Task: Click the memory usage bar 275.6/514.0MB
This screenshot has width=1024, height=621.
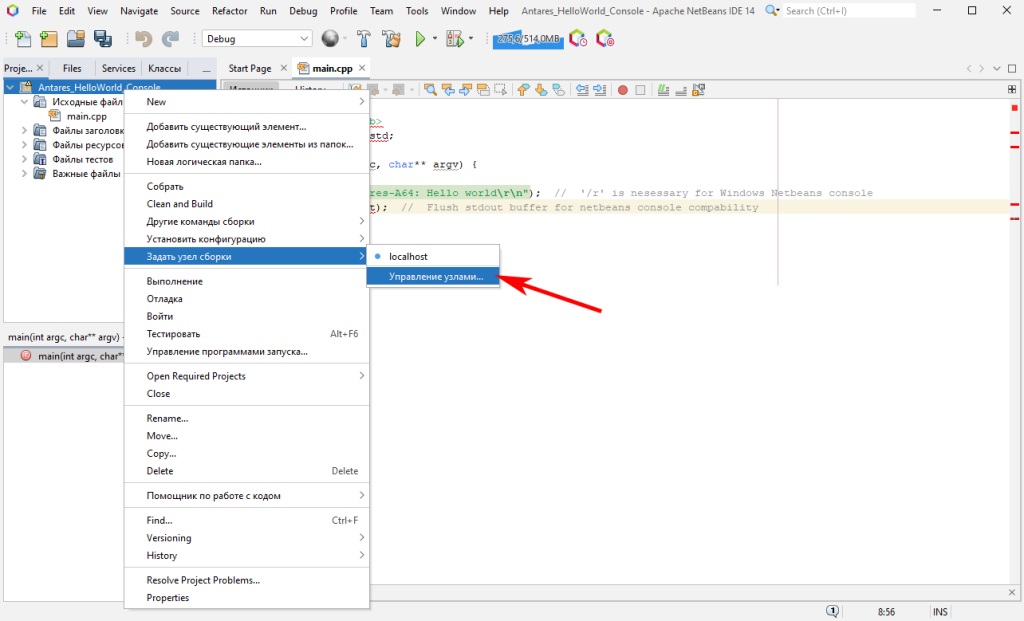Action: [x=528, y=39]
